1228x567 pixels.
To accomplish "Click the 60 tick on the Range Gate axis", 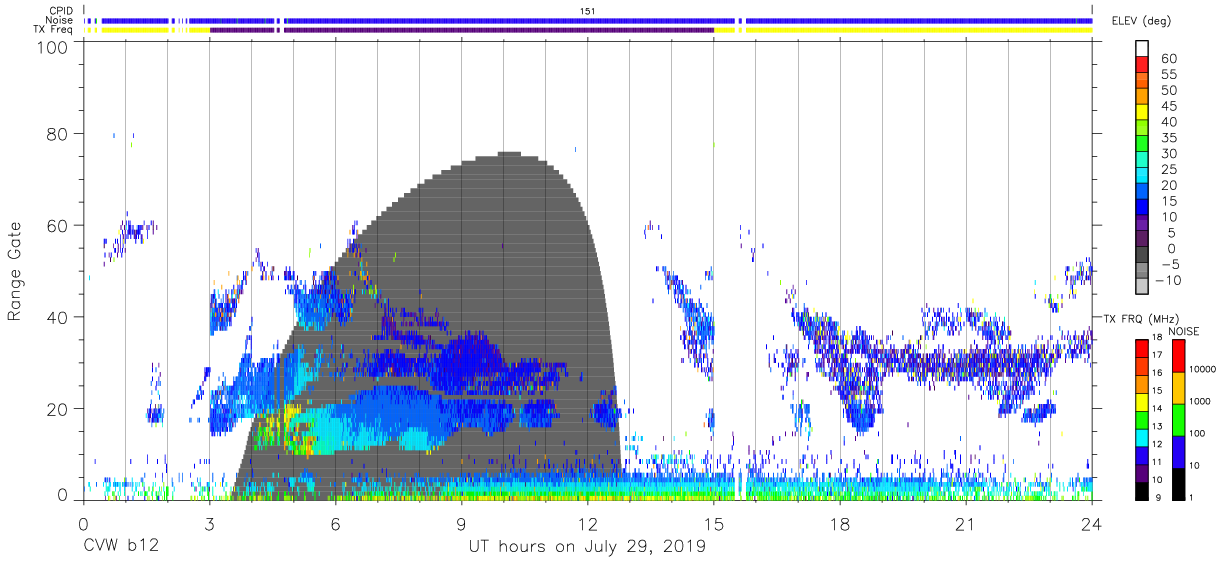I will [x=58, y=225].
